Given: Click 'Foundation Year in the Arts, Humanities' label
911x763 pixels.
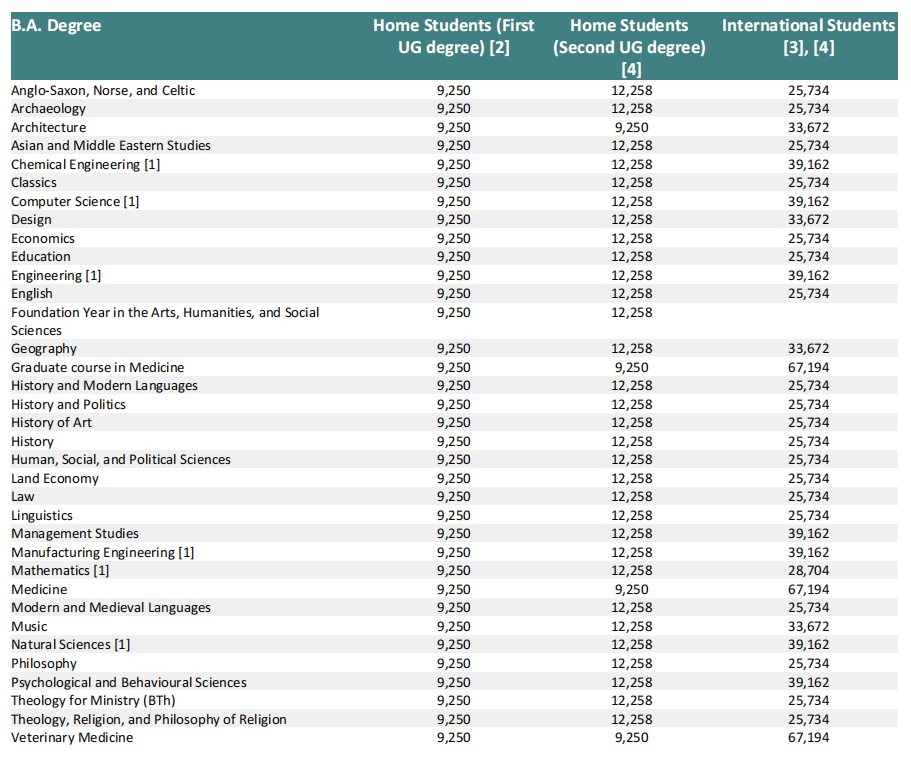Looking at the screenshot, I should click(165, 321).
